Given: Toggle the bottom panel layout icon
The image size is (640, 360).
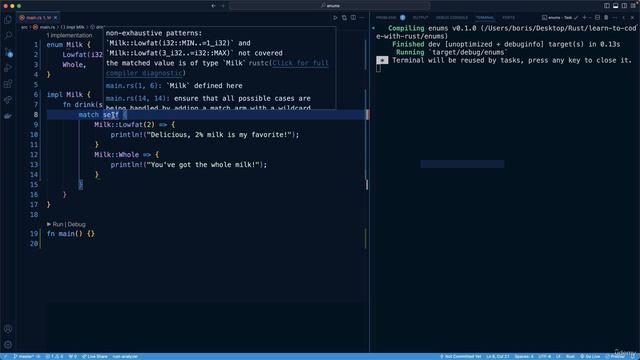Looking at the screenshot, I should pyautogui.click(x=616, y=6).
